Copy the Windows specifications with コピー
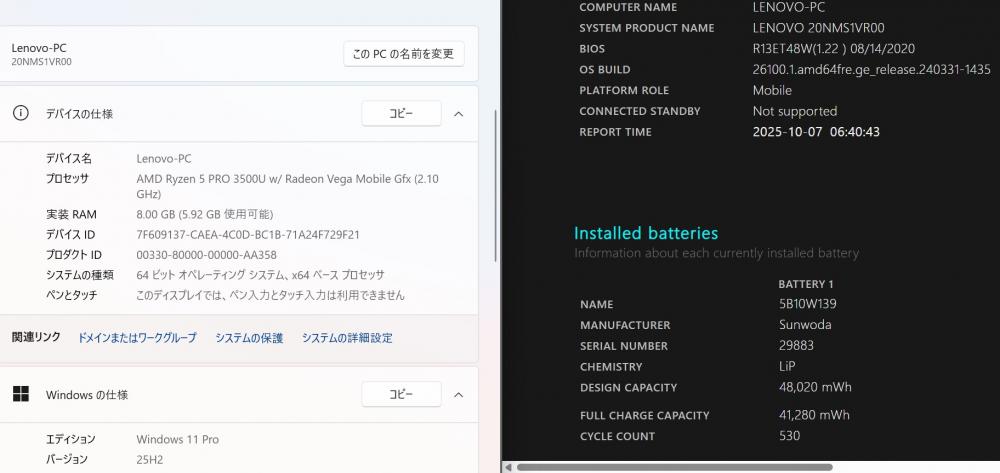The width and height of the screenshot is (1000, 473). tap(400, 395)
